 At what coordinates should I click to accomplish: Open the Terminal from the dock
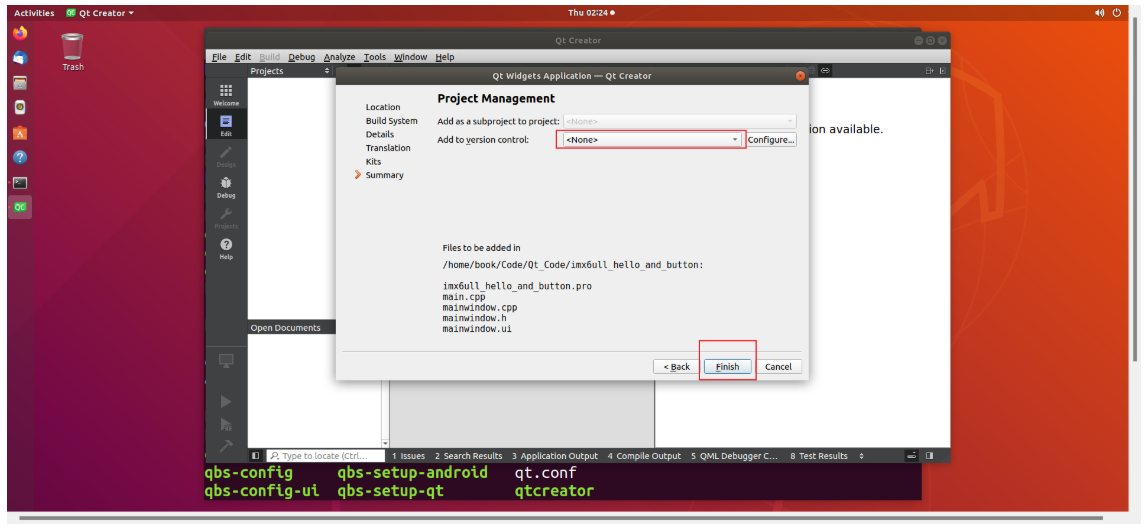[x=20, y=183]
